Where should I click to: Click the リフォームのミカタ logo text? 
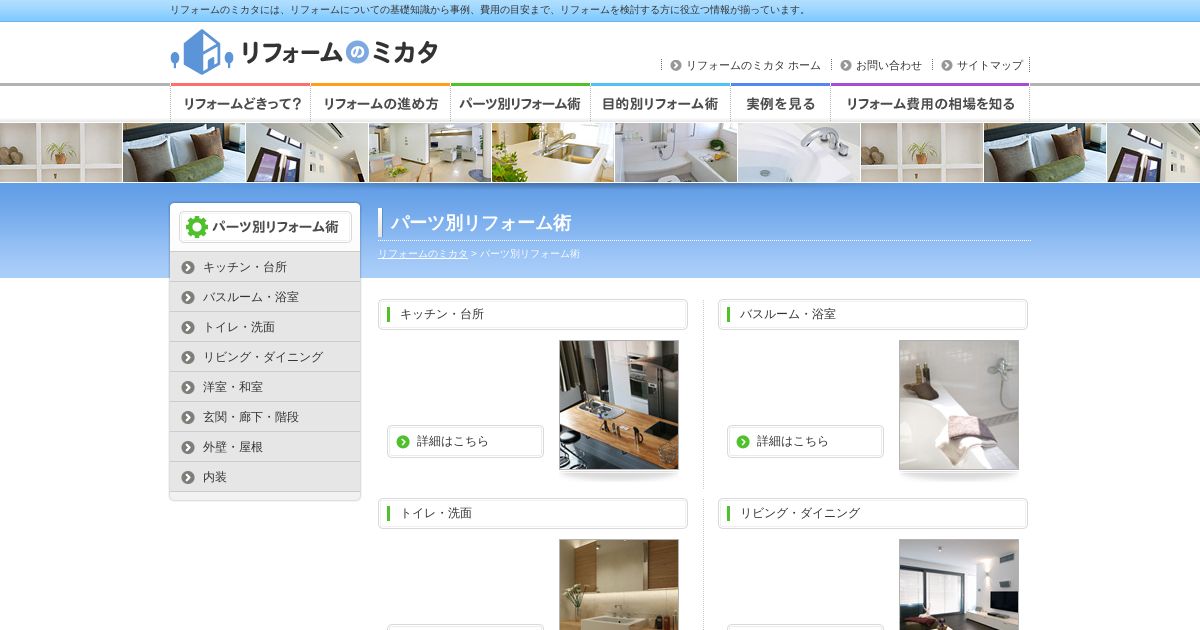click(x=340, y=52)
